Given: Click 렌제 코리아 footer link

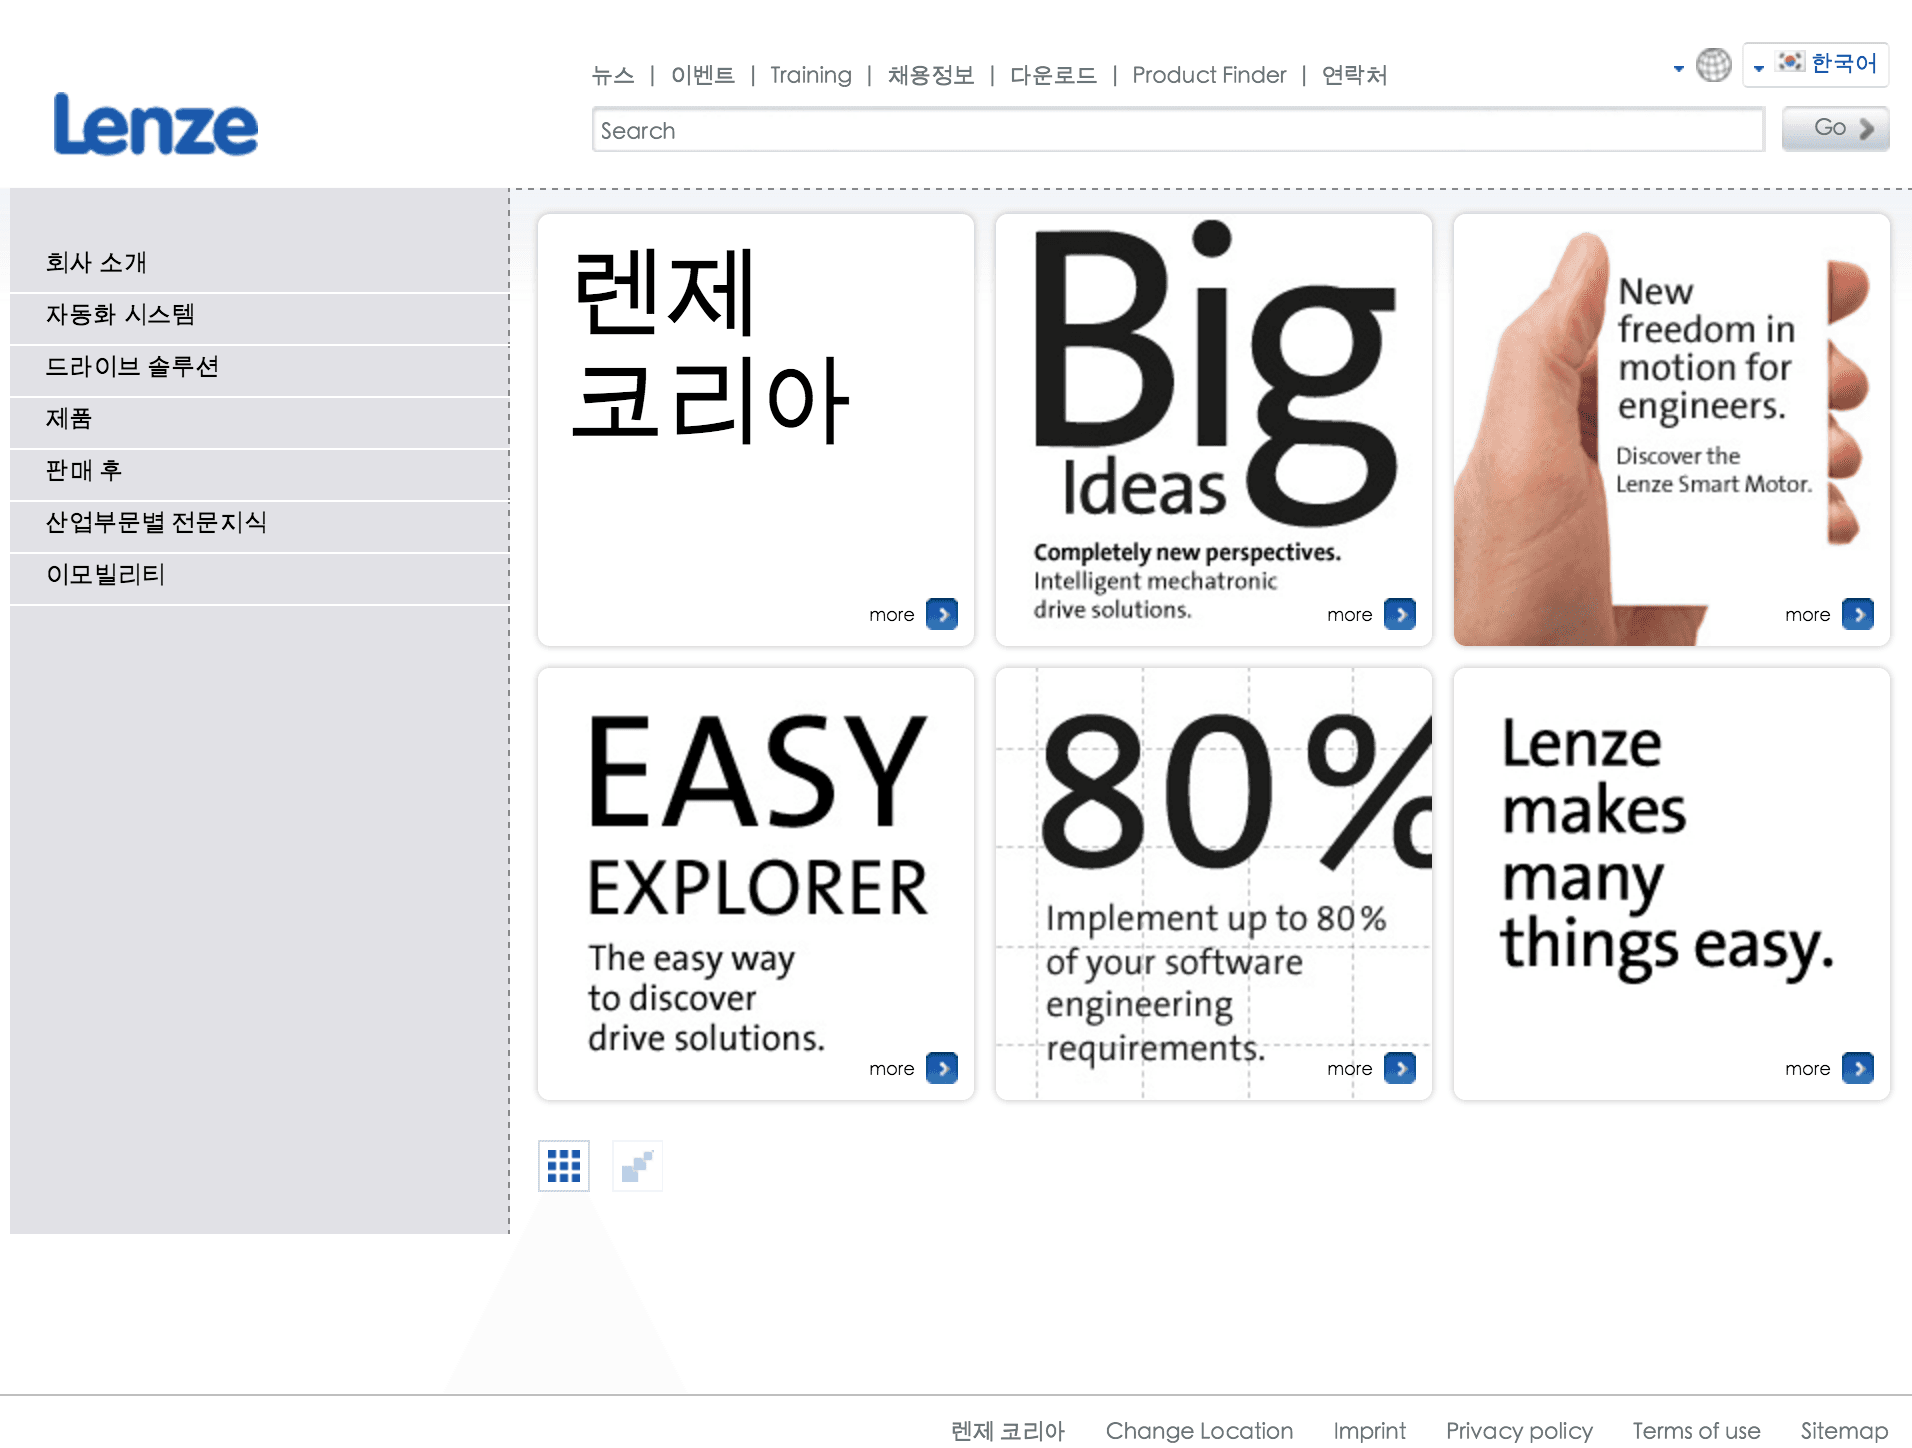Looking at the screenshot, I should pyautogui.click(x=1008, y=1431).
